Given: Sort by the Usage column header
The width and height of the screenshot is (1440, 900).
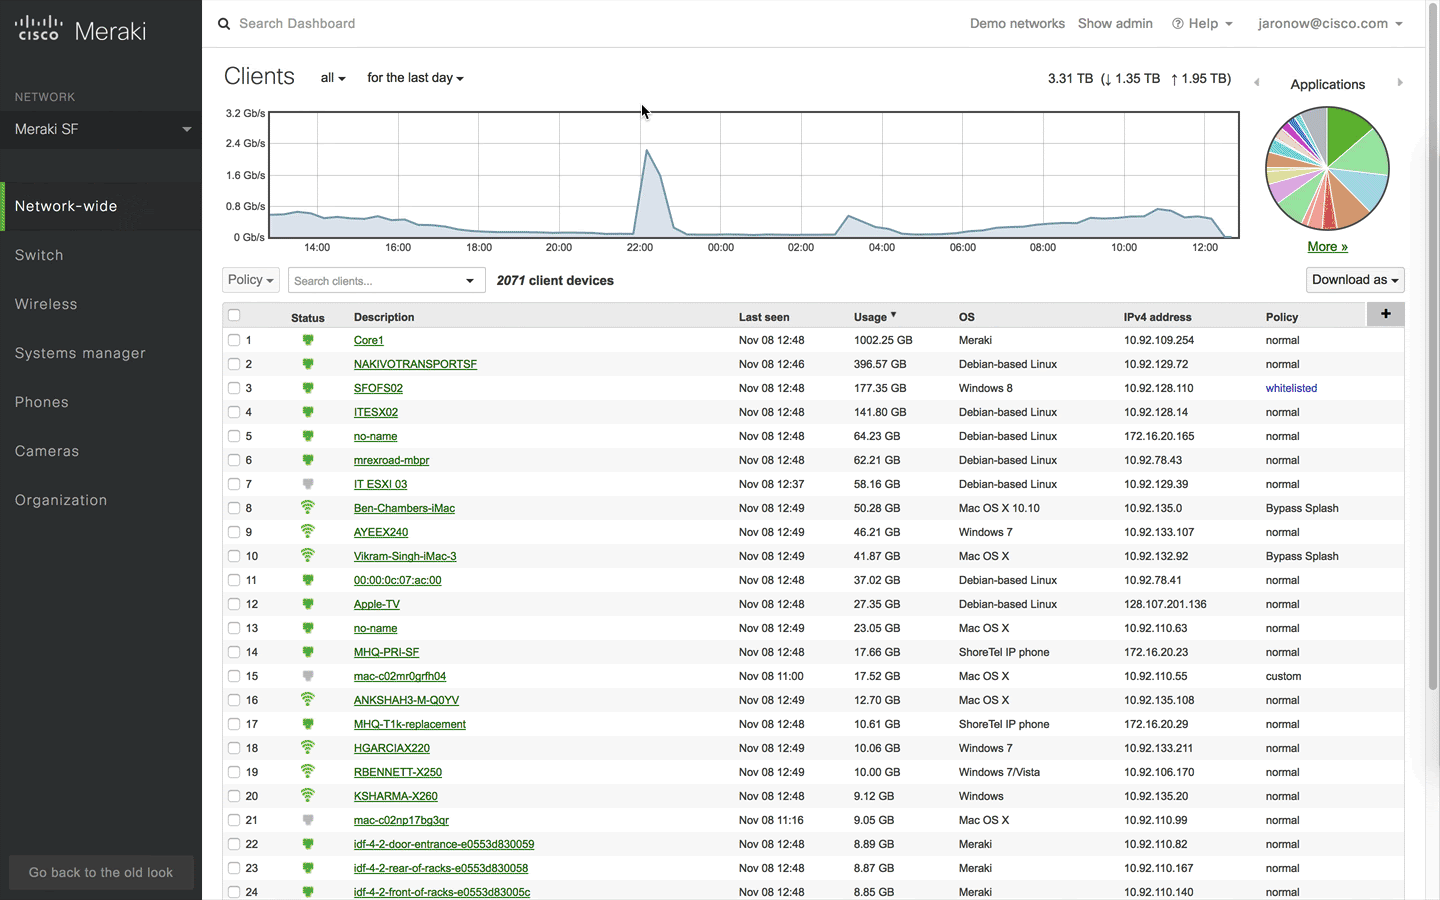Looking at the screenshot, I should (x=875, y=317).
